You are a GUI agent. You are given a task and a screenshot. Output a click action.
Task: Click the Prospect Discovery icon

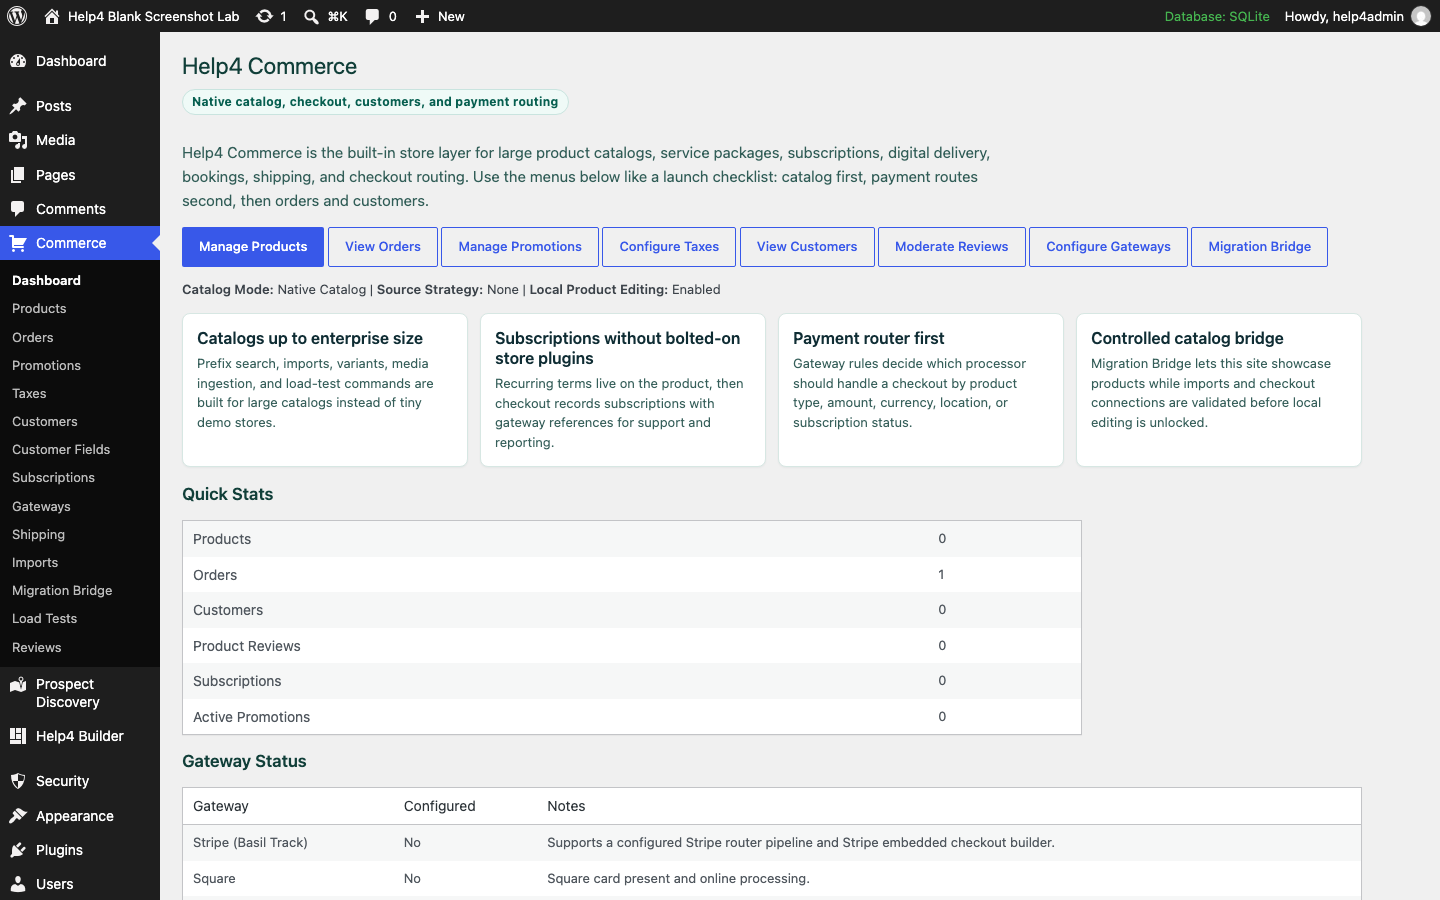tap(18, 685)
